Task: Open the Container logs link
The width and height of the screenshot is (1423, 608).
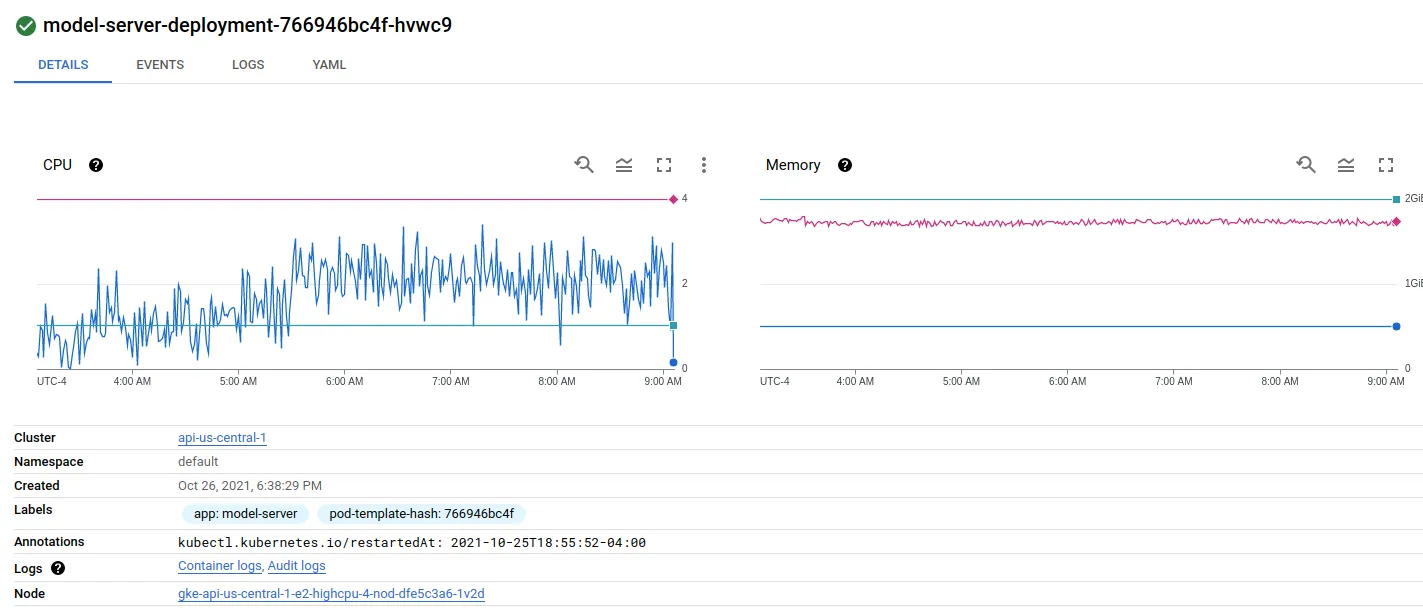Action: click(220, 566)
